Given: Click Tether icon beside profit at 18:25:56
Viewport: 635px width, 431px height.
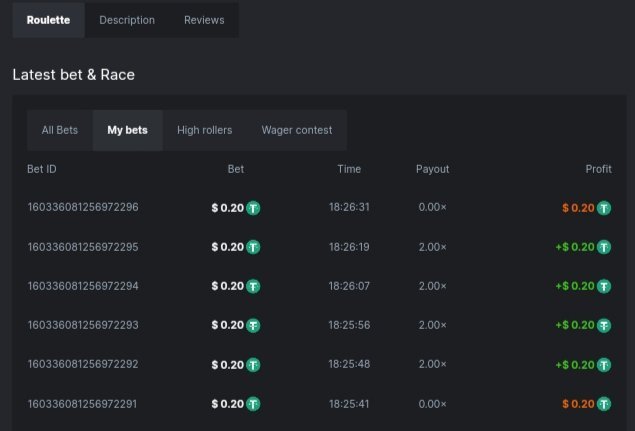Looking at the screenshot, I should point(604,325).
